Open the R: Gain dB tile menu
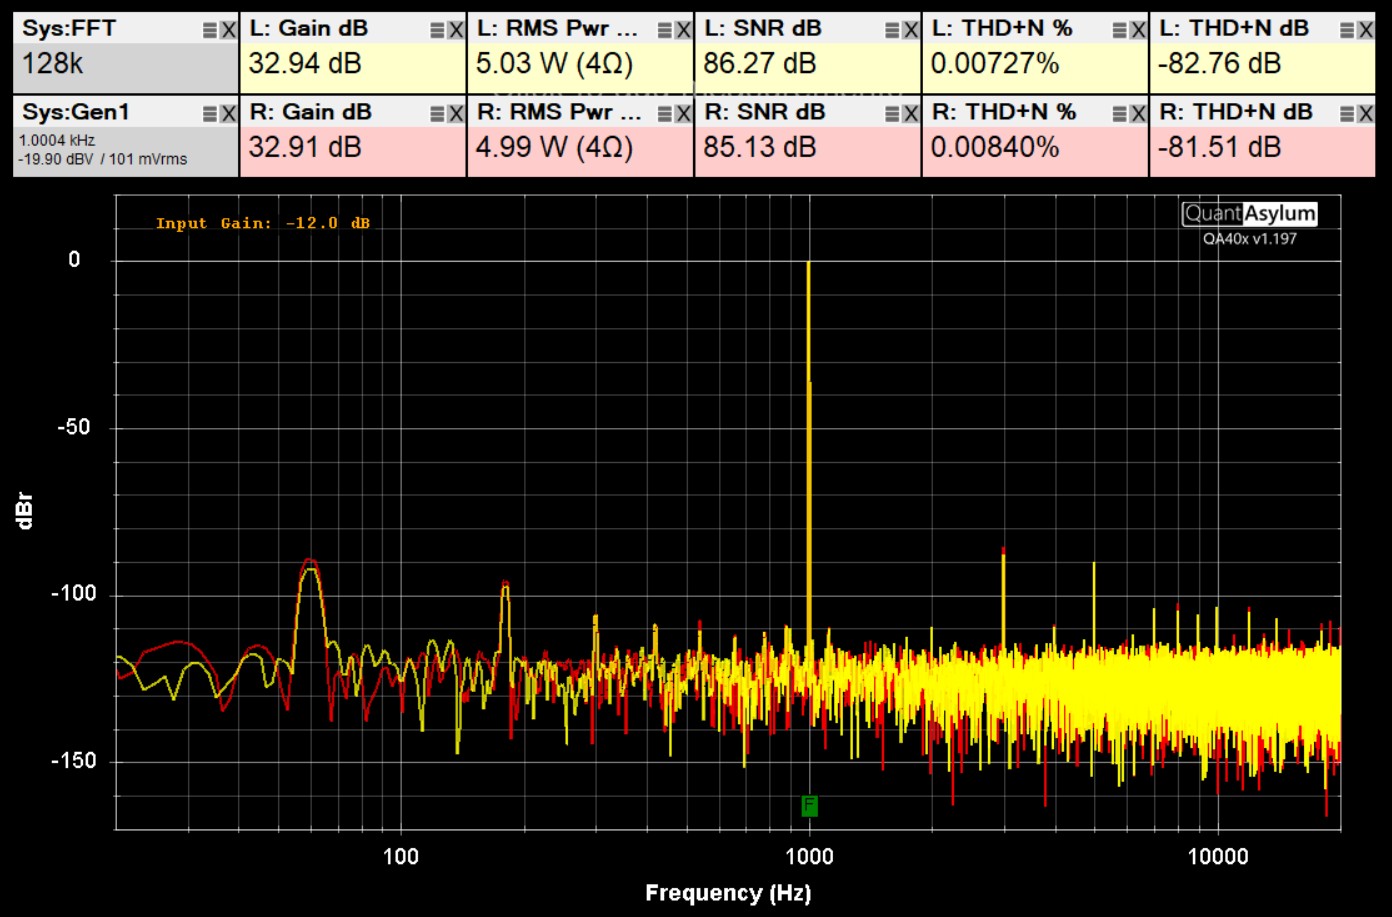This screenshot has height=917, width=1392. [437, 114]
